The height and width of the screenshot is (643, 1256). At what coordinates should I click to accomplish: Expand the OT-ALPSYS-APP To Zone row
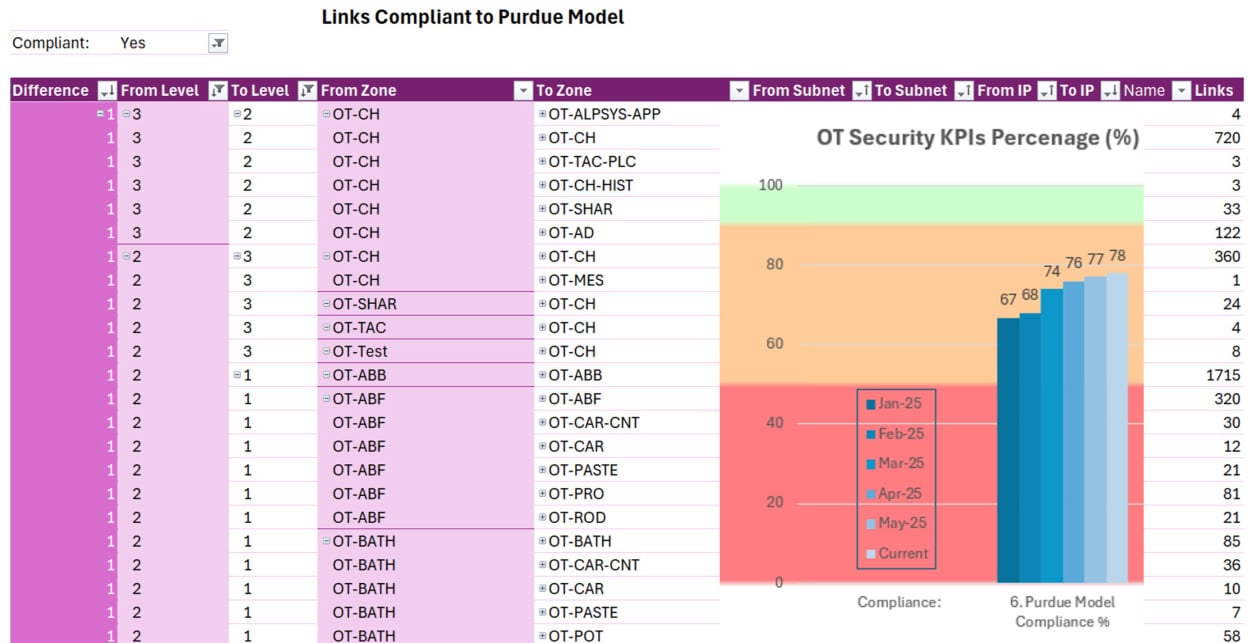coord(542,114)
